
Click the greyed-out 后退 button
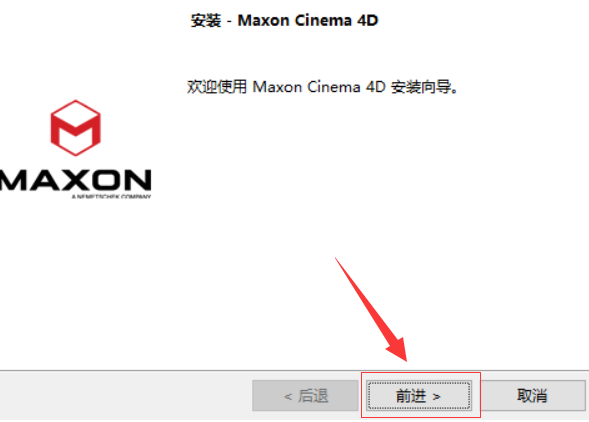click(x=305, y=395)
